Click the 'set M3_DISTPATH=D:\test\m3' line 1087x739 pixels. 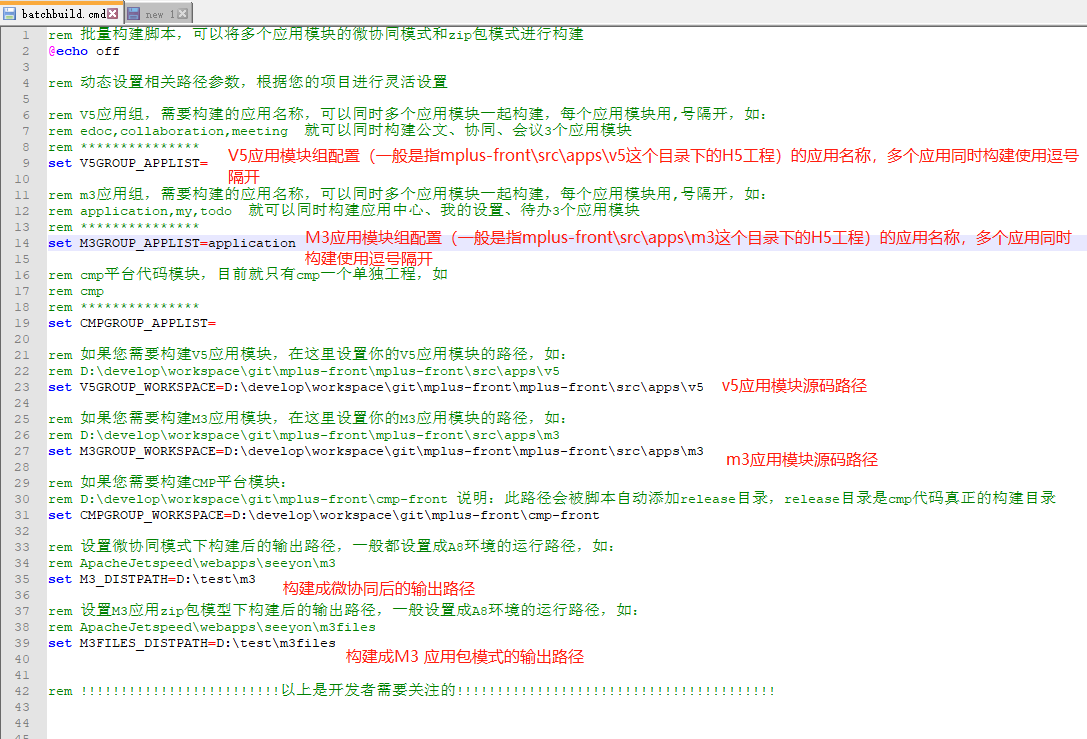pyautogui.click(x=152, y=579)
